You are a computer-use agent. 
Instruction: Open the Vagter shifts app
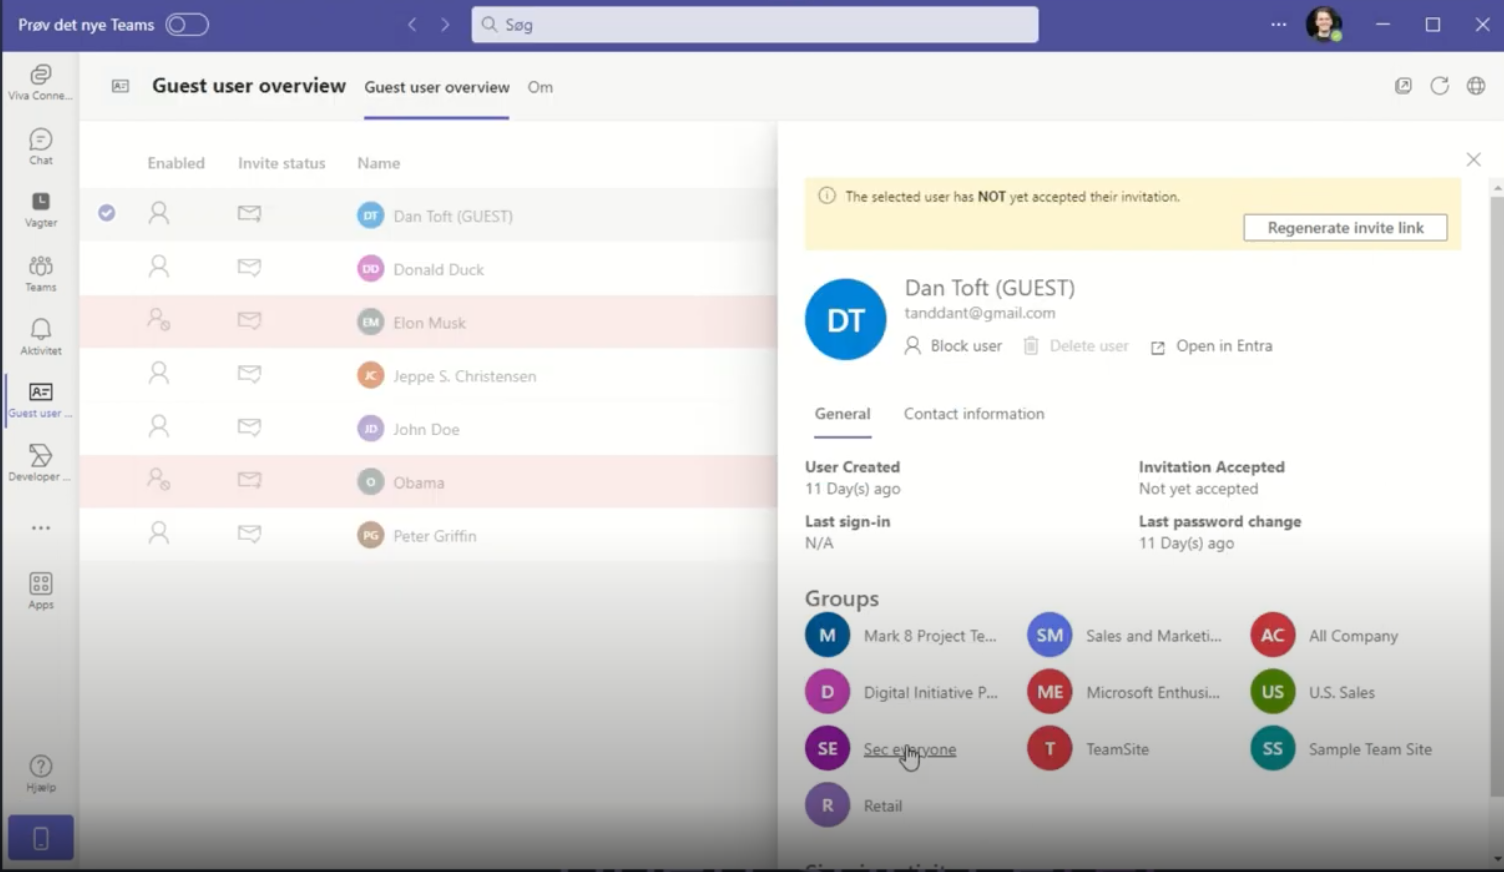pos(40,208)
